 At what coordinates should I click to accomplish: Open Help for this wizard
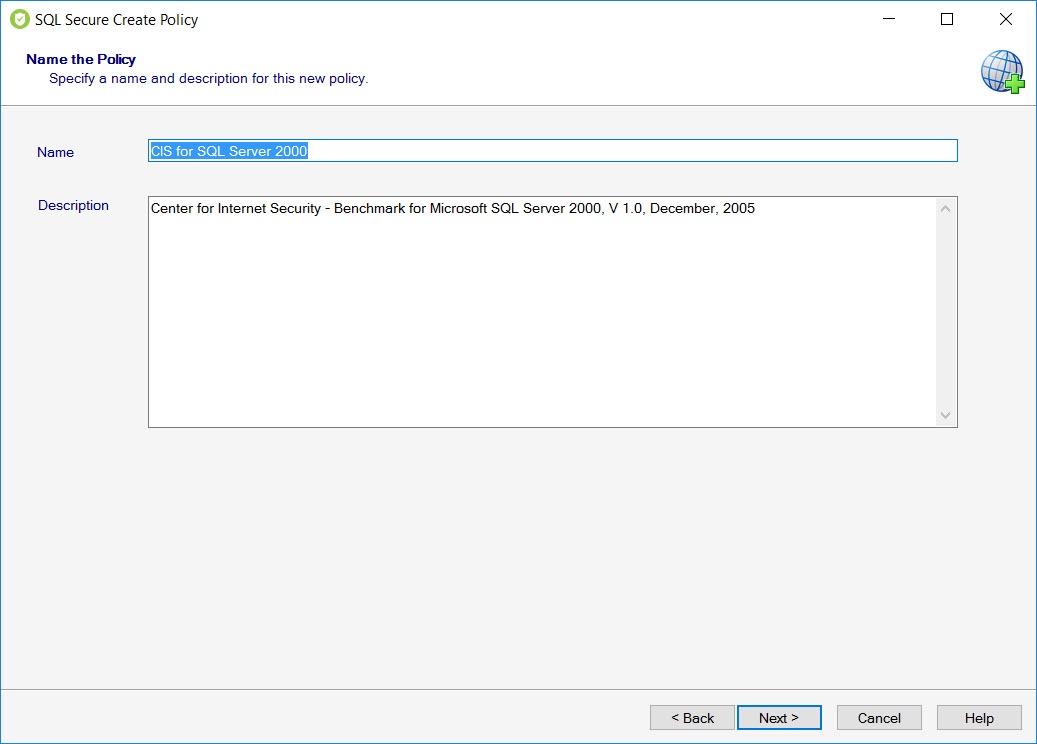979,718
